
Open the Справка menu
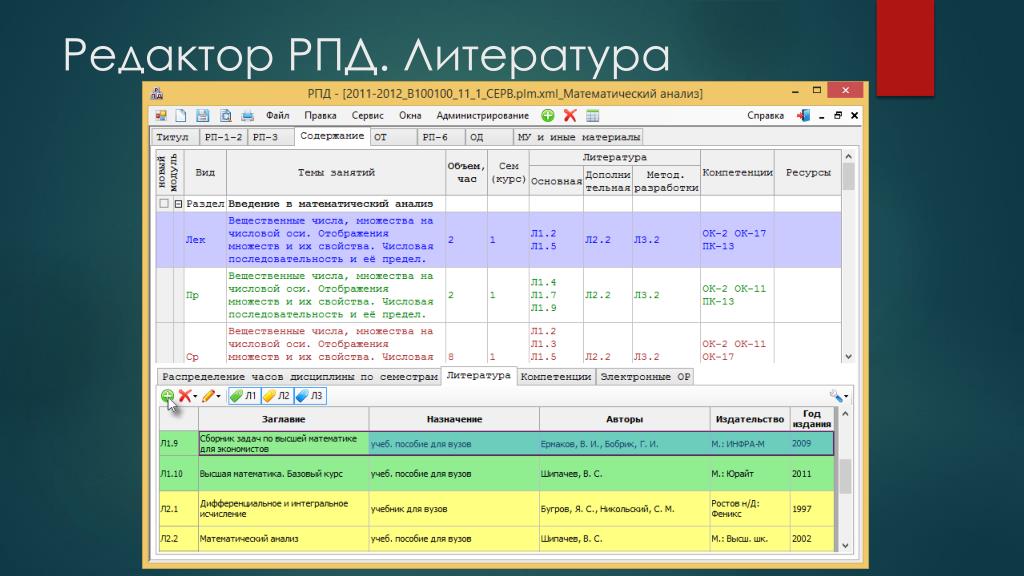(x=765, y=116)
